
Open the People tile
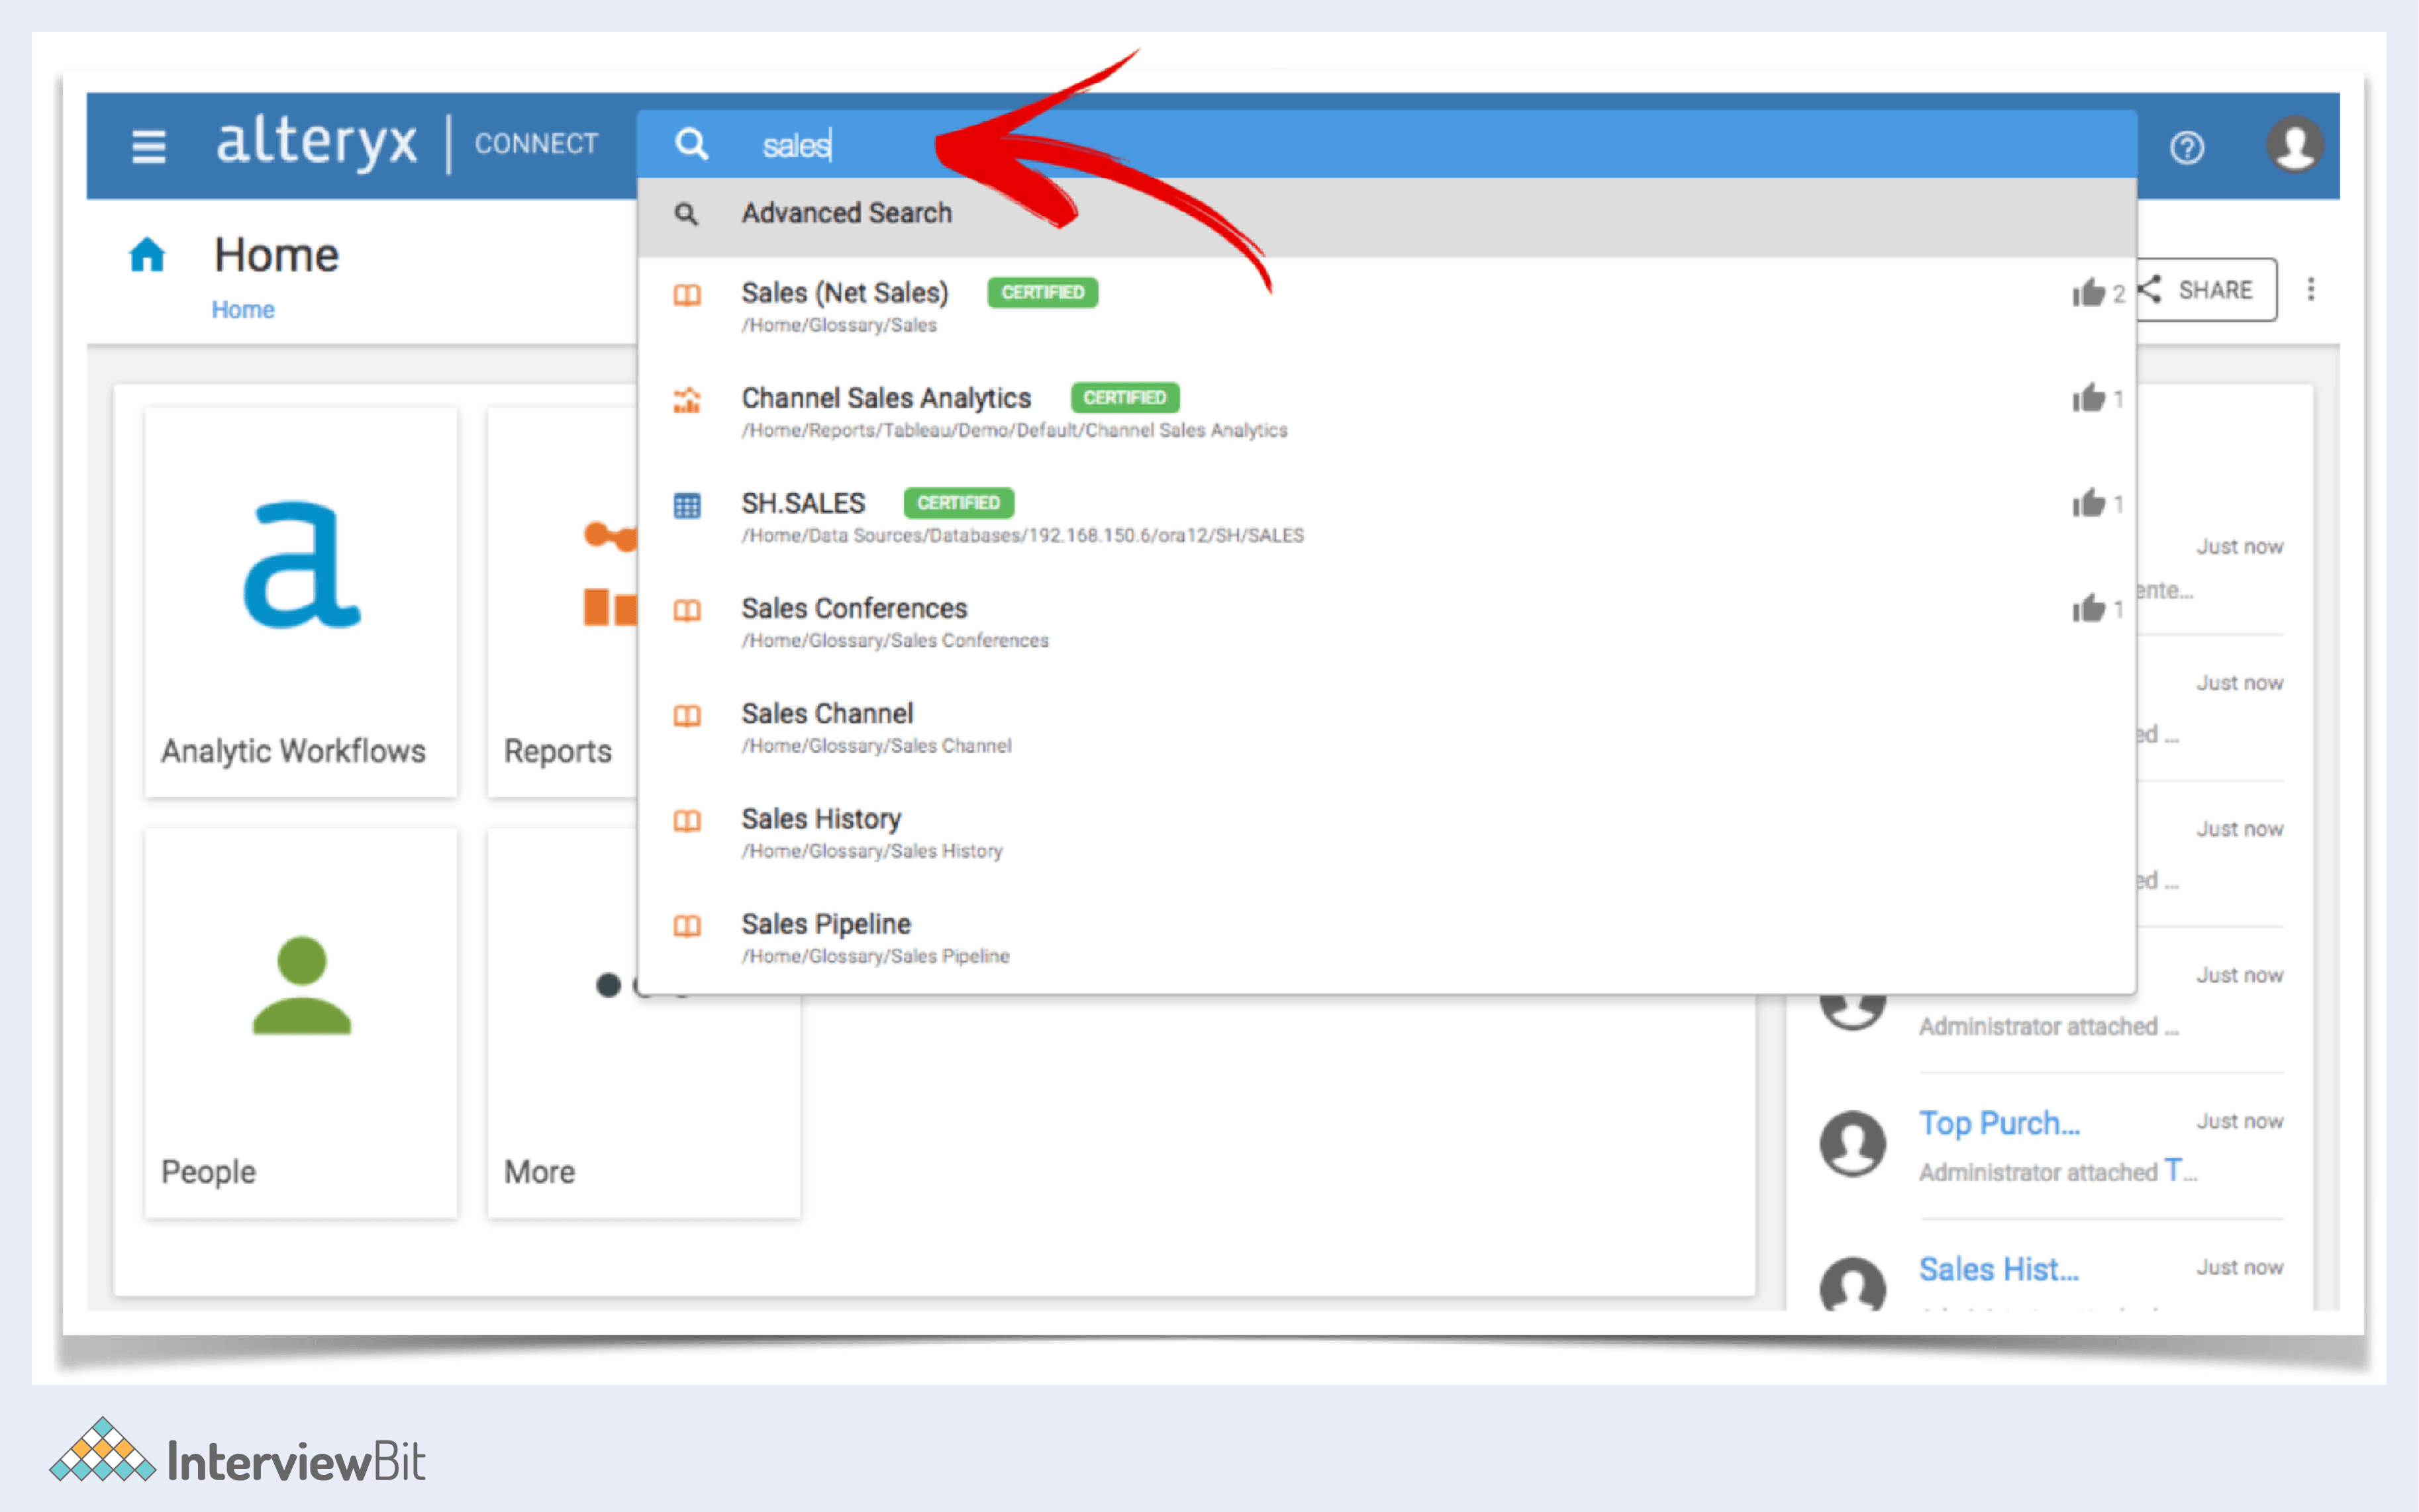click(301, 1023)
